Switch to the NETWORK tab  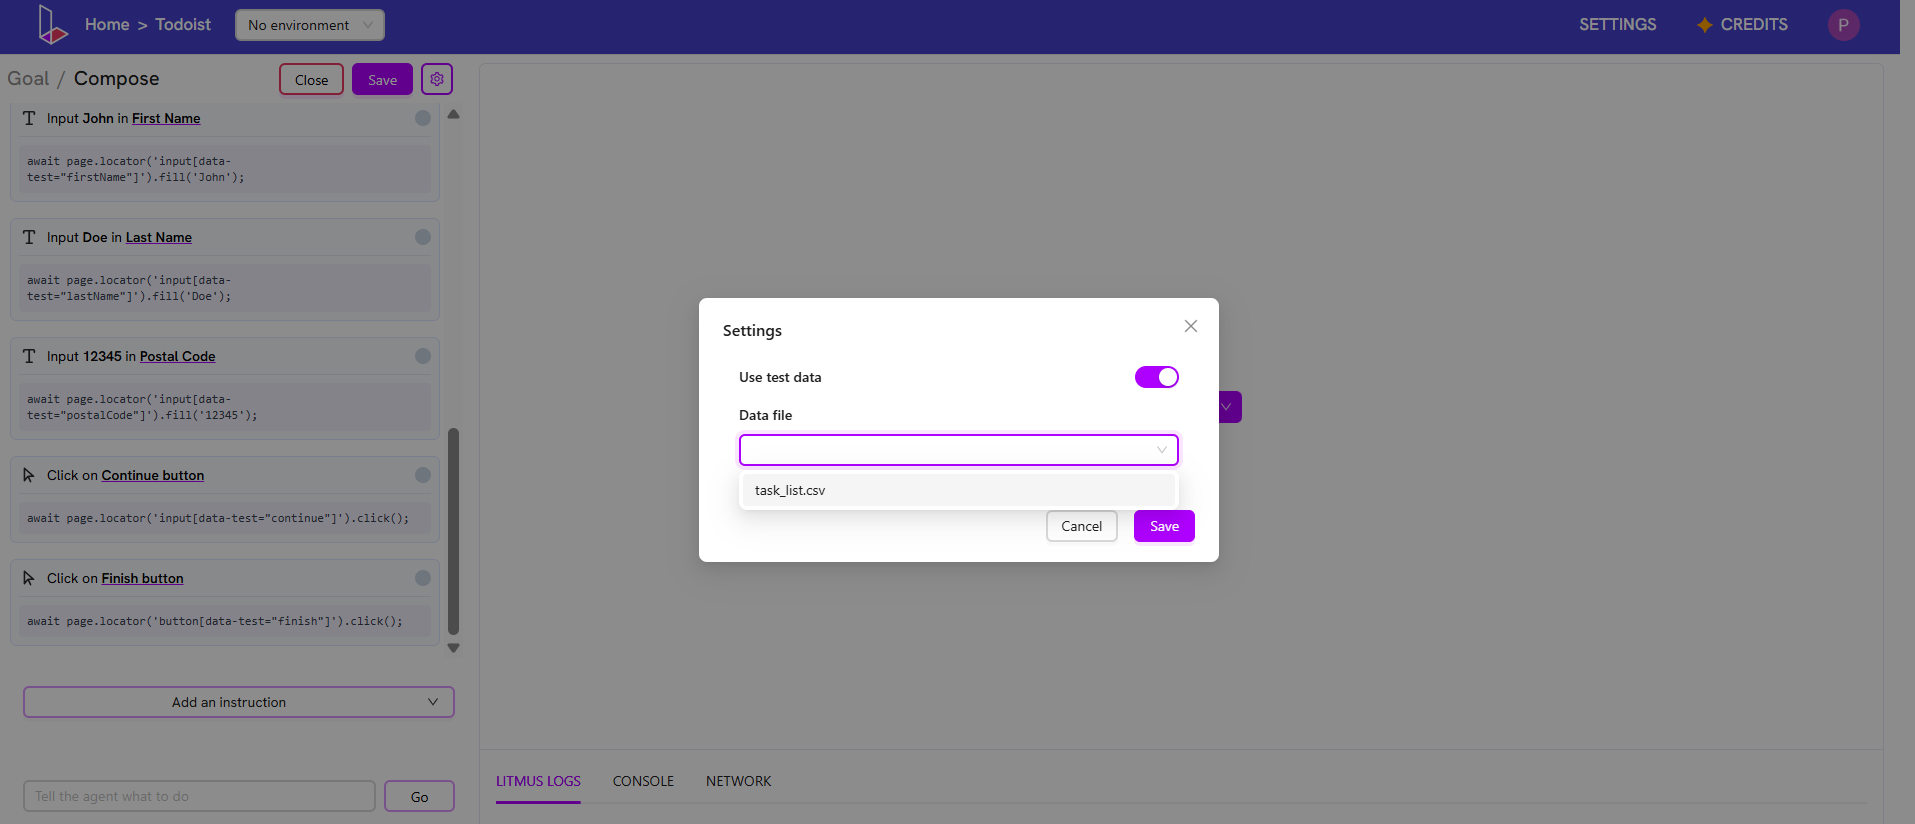(738, 781)
